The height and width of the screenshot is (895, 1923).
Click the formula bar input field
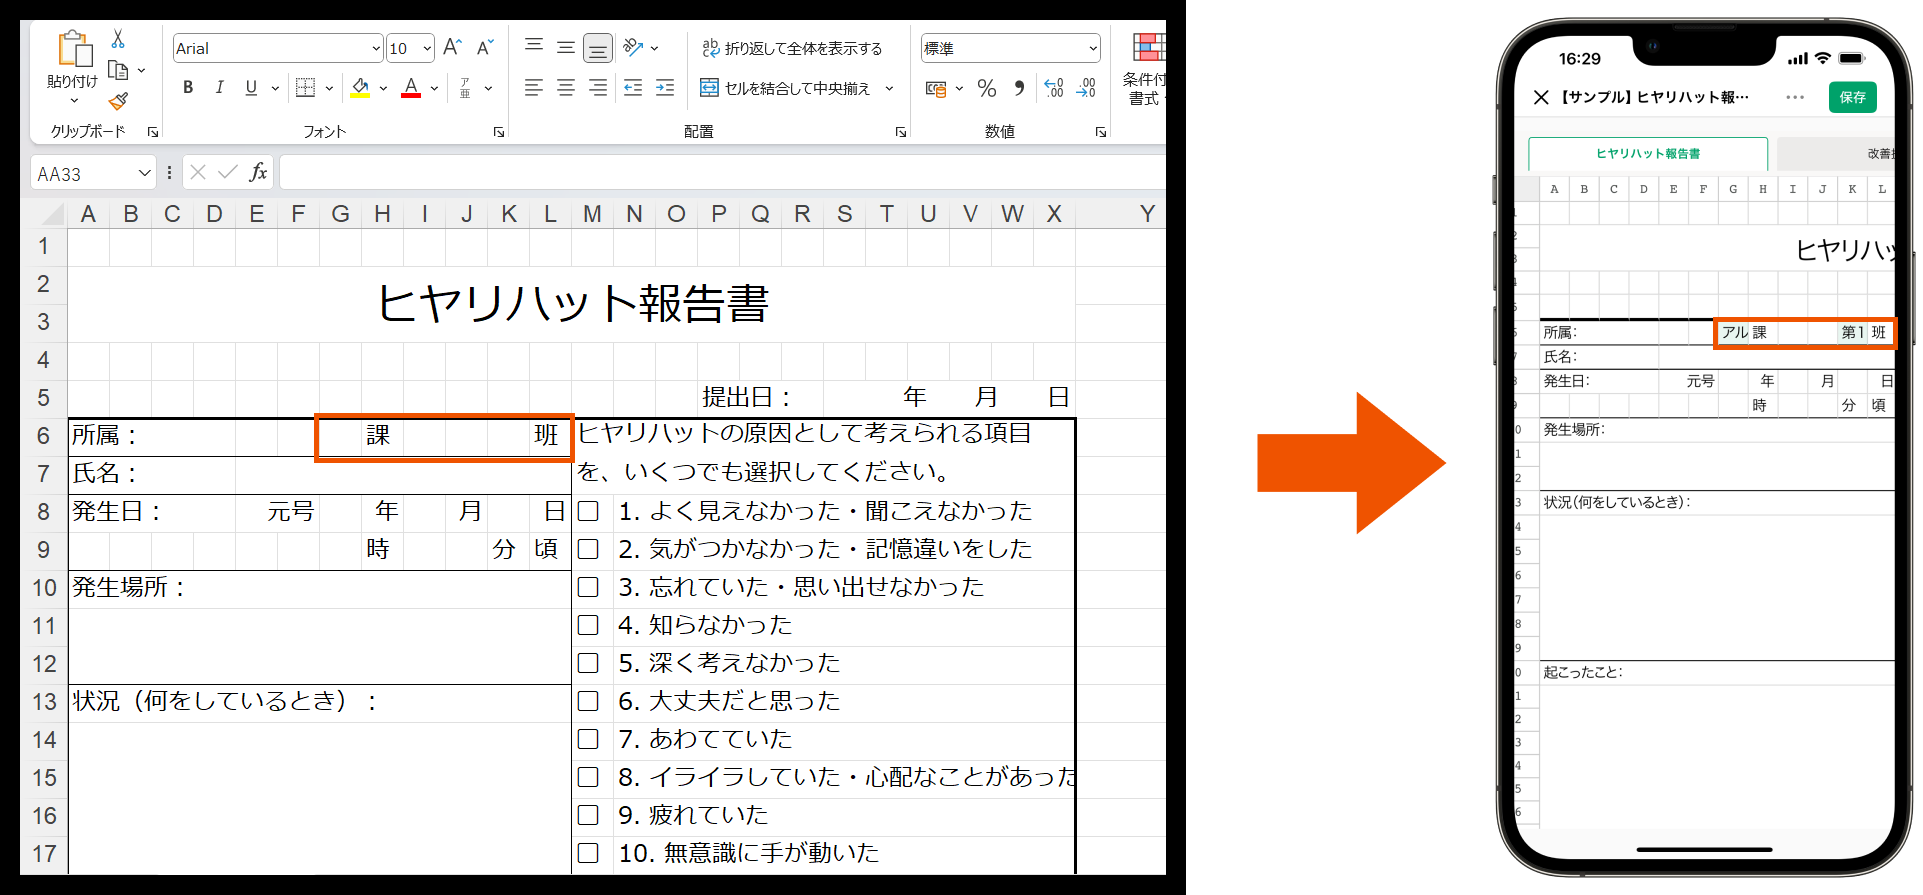pyautogui.click(x=722, y=172)
